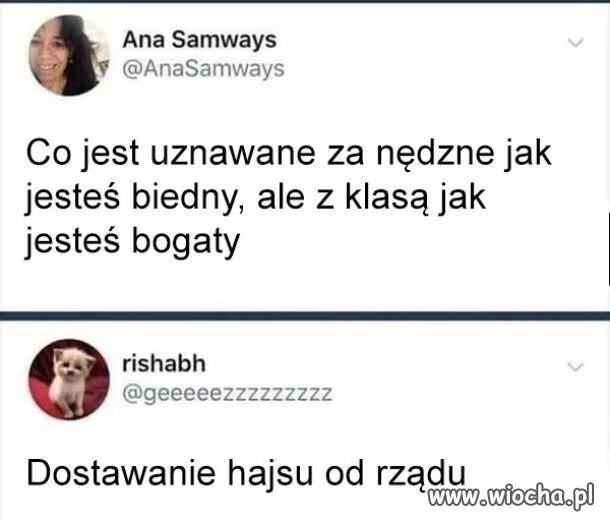Click the word 'rządu' in the reply
Image resolution: width=610 pixels, height=520 pixels.
pos(421,475)
